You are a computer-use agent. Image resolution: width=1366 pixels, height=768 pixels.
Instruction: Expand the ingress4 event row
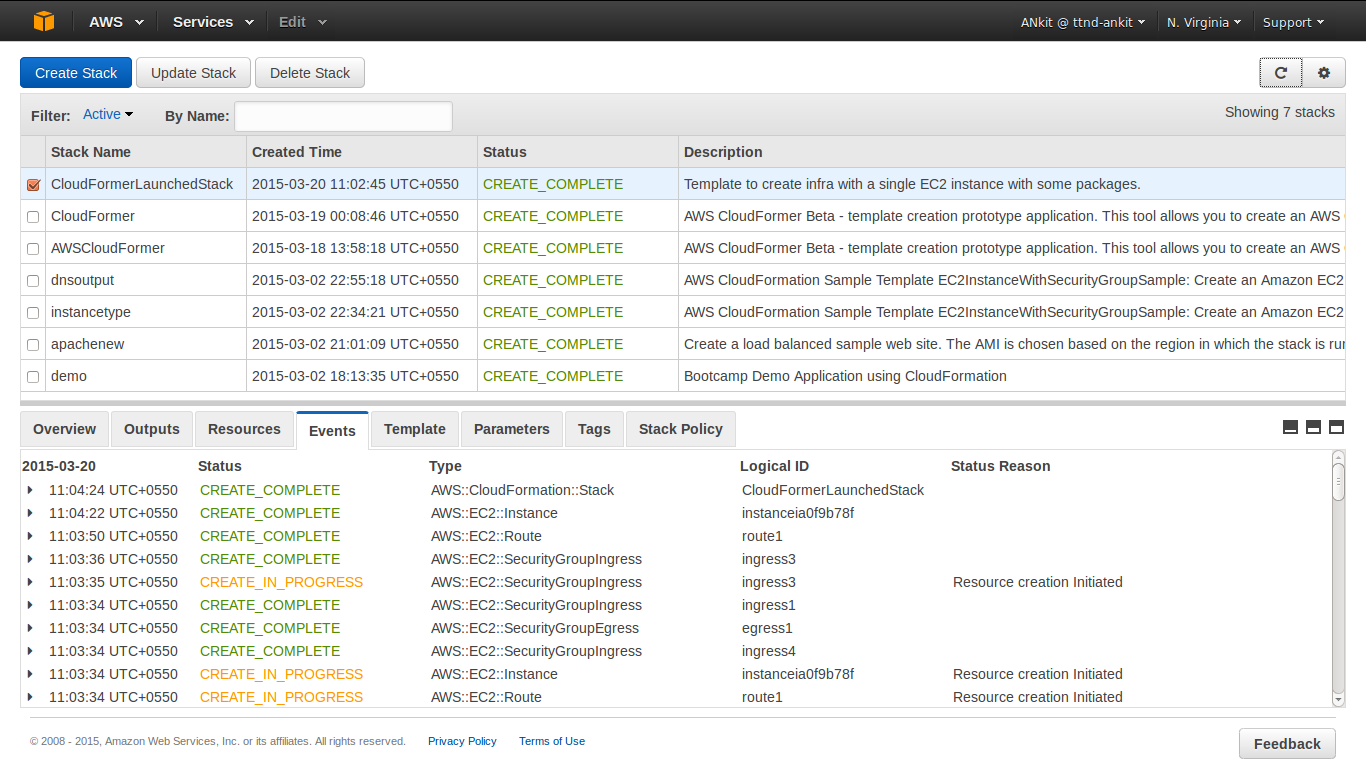tap(30, 651)
